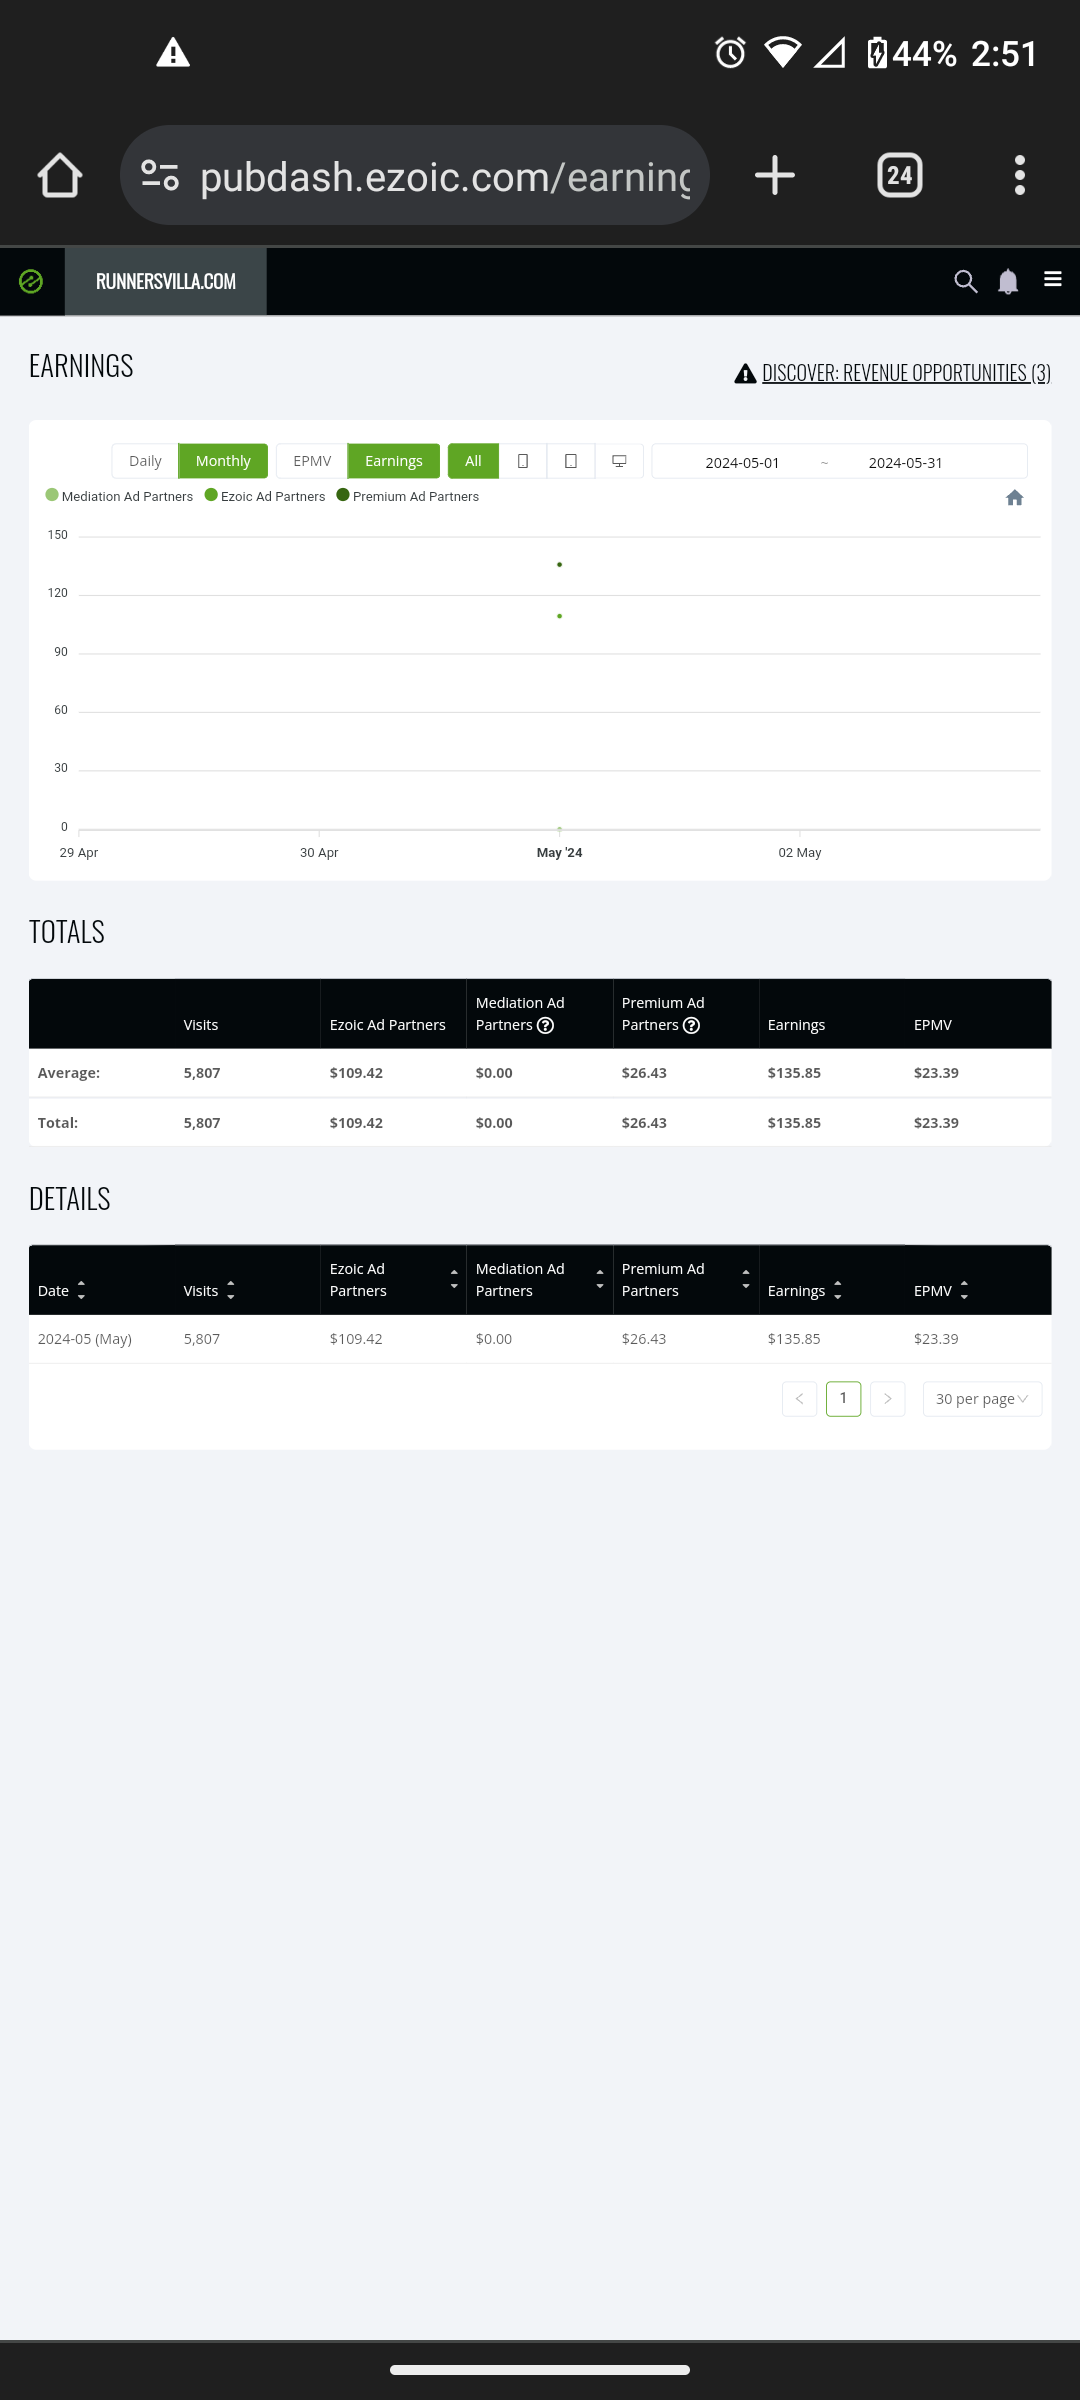Open the 30 per page dropdown
The width and height of the screenshot is (1080, 2400).
pyautogui.click(x=982, y=1399)
